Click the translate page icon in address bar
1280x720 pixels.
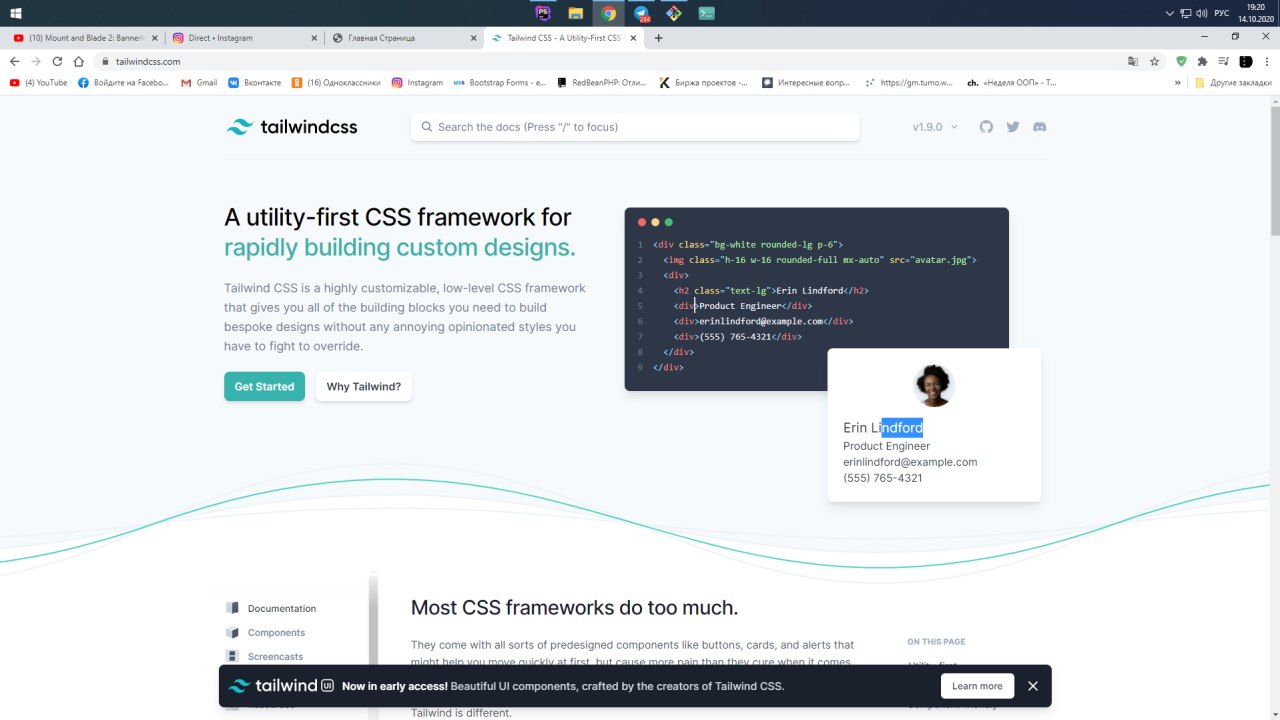coord(1133,61)
